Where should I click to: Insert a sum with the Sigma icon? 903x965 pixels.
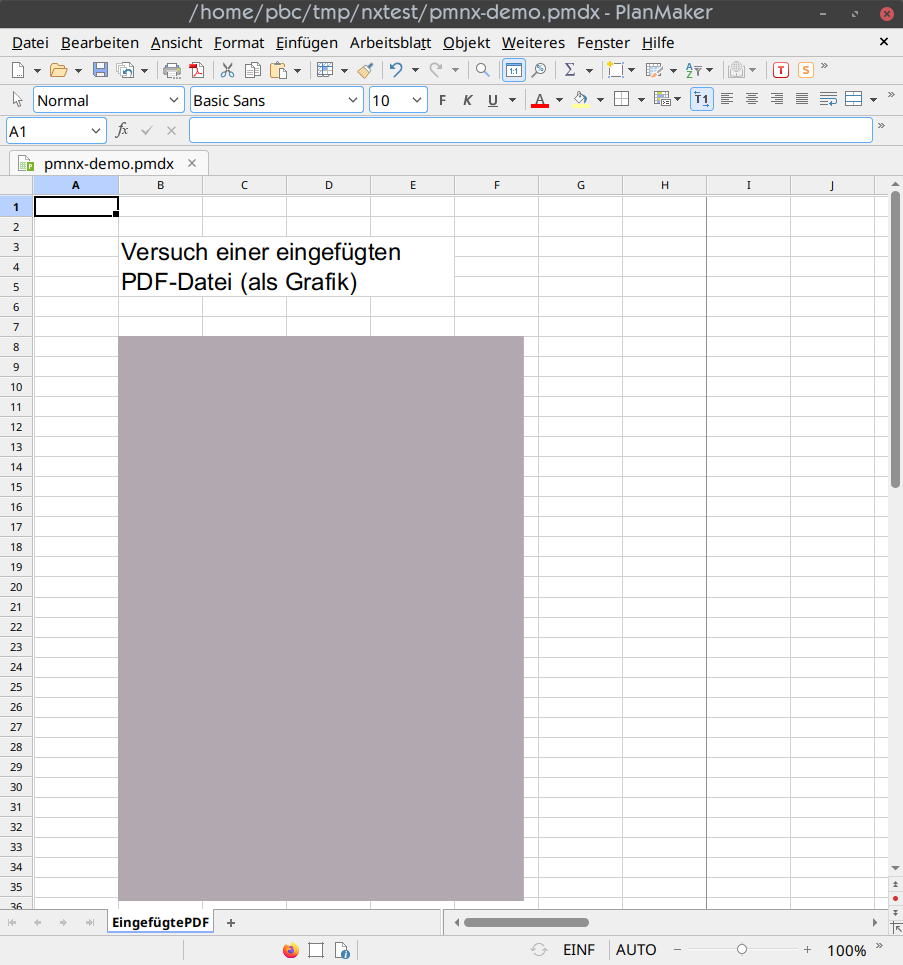570,70
